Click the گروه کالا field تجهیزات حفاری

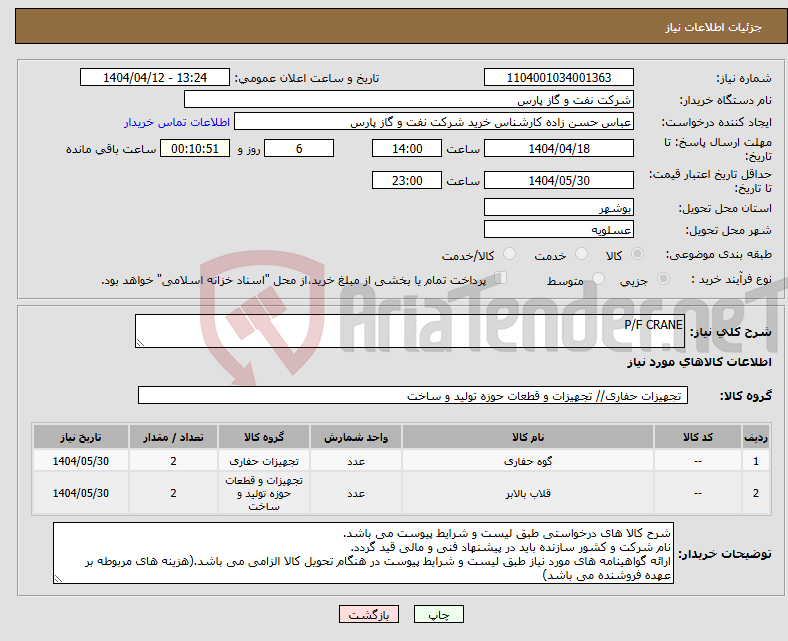point(413,395)
